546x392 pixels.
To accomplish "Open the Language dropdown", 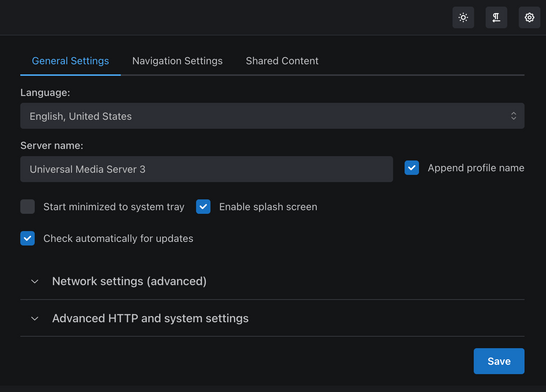I will pos(272,116).
